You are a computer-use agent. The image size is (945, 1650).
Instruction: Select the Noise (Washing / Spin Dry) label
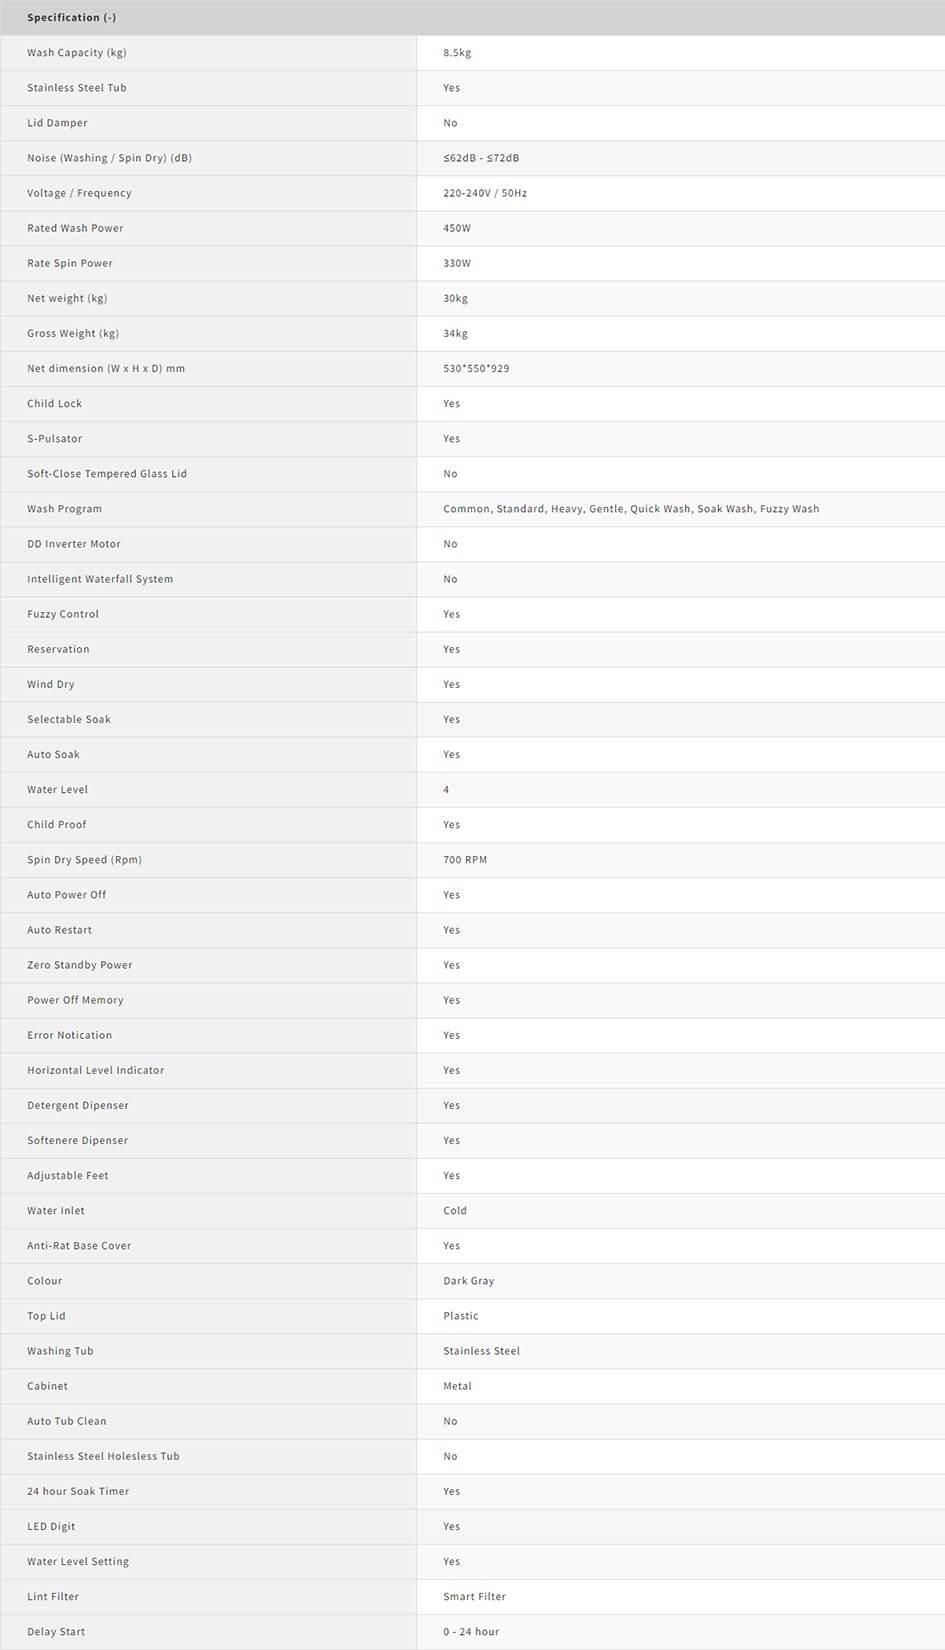[x=109, y=158]
